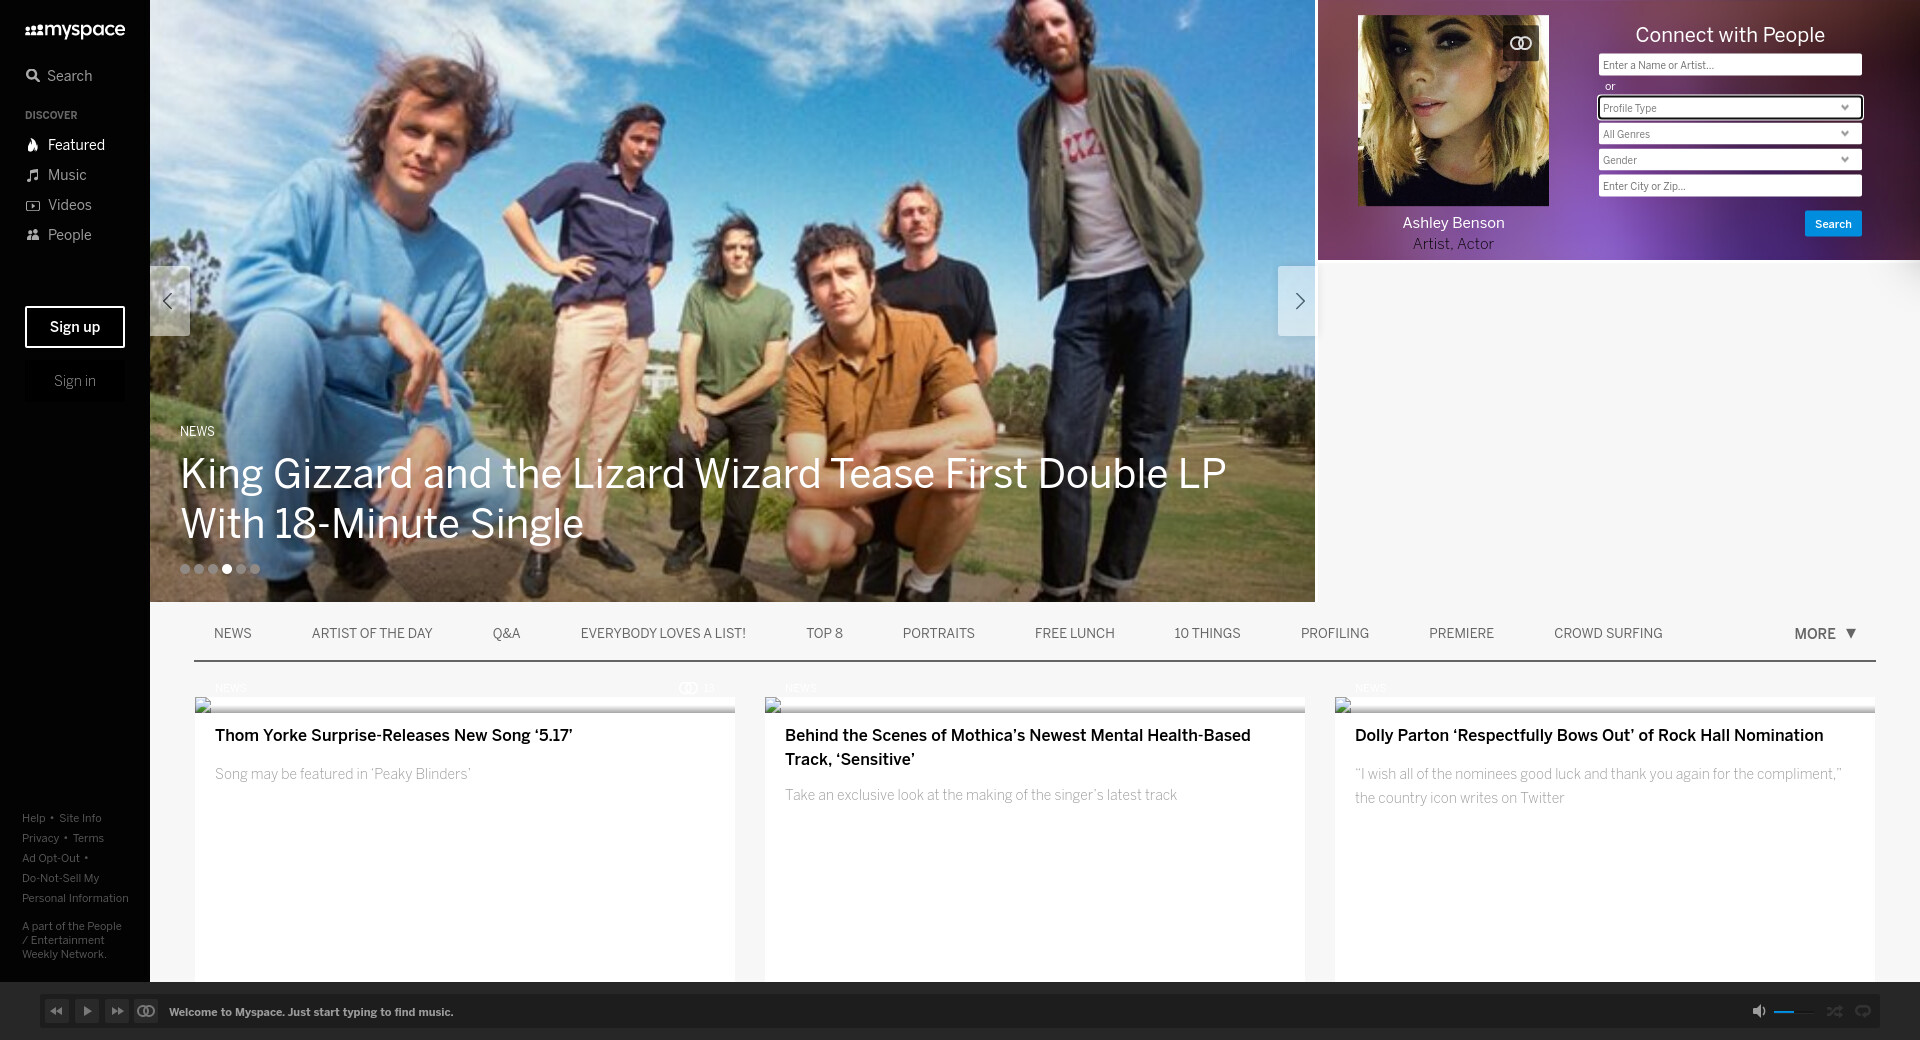
Task: Click previous track button in player
Action: [x=57, y=1011]
